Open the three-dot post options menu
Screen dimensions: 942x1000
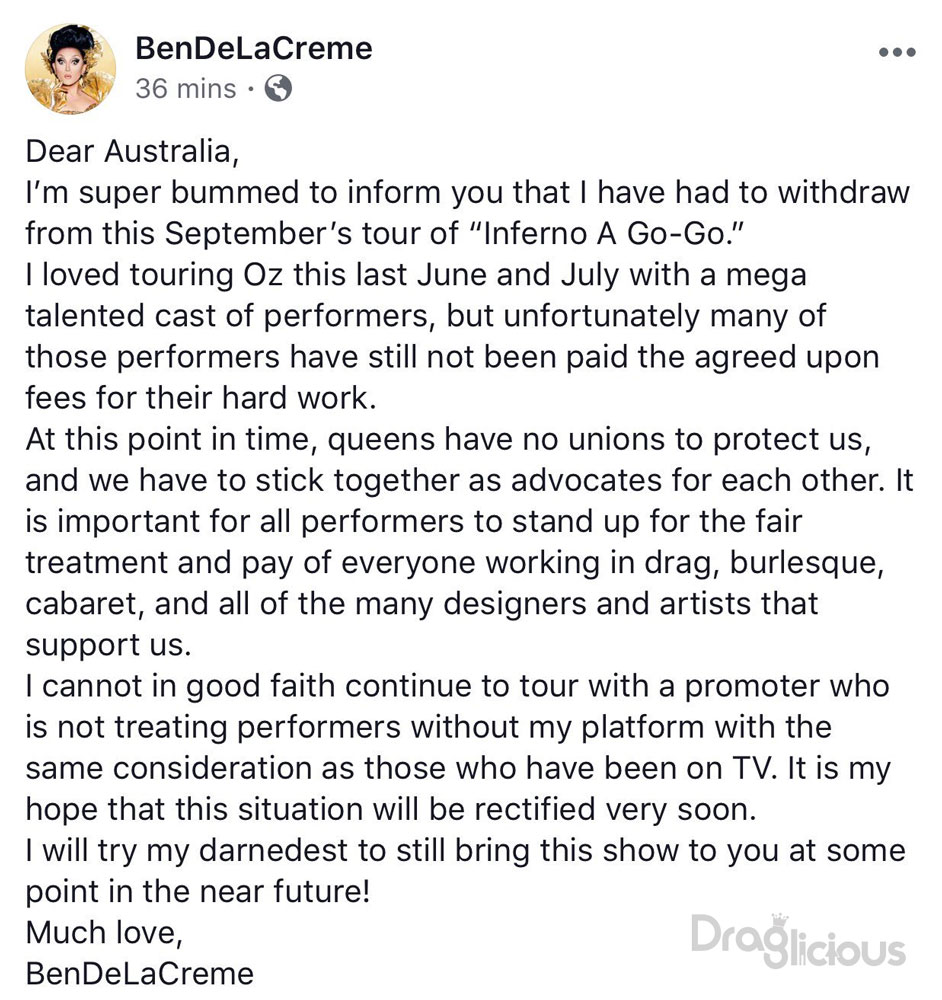click(896, 52)
